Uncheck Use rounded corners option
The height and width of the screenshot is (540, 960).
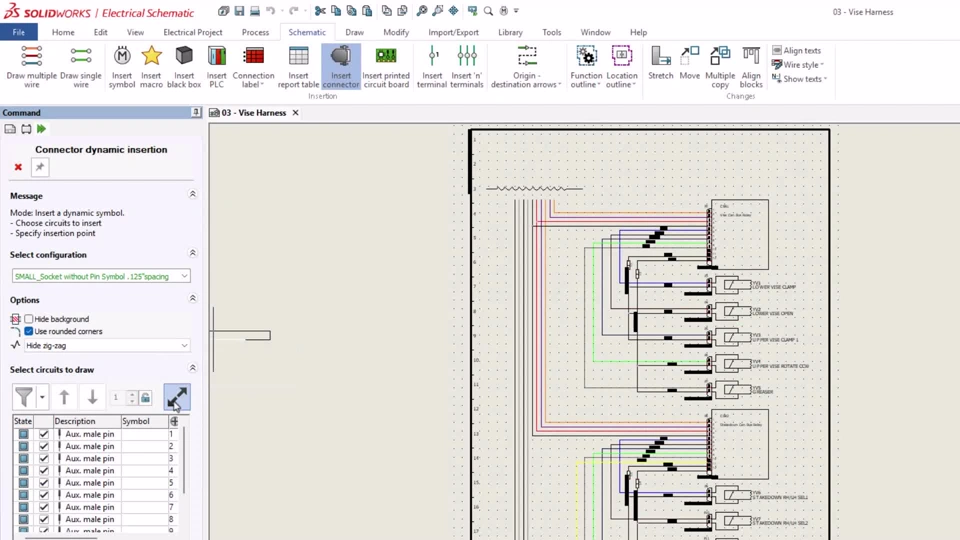[x=29, y=331]
